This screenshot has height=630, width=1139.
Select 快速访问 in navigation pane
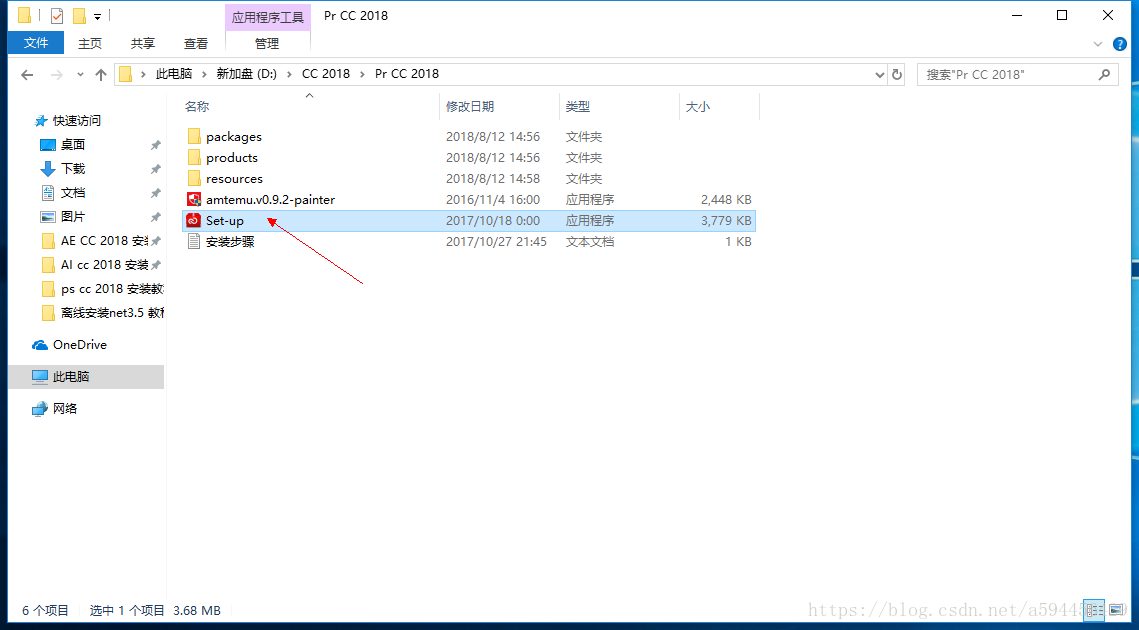pos(76,121)
